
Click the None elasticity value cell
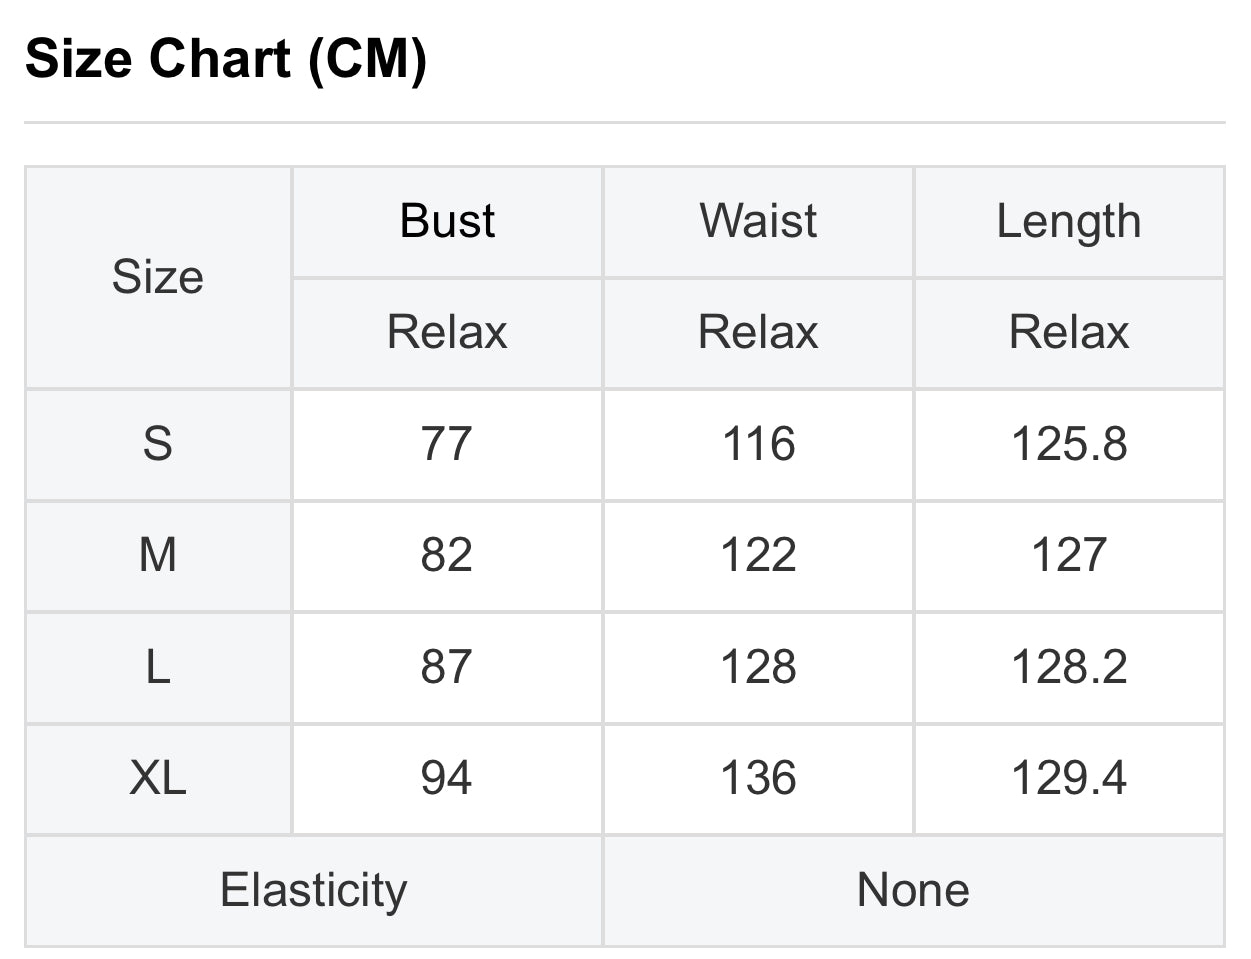(x=913, y=890)
